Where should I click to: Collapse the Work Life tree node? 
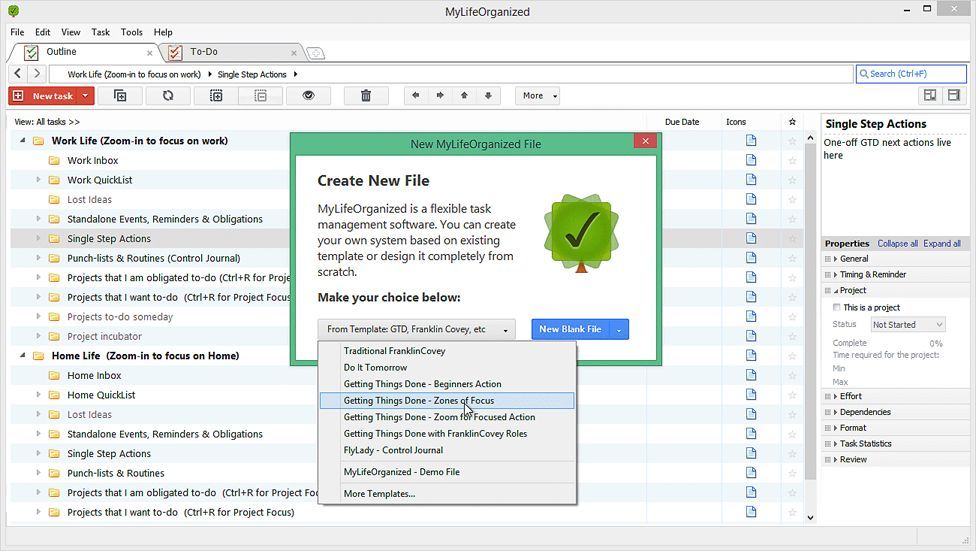(22, 141)
